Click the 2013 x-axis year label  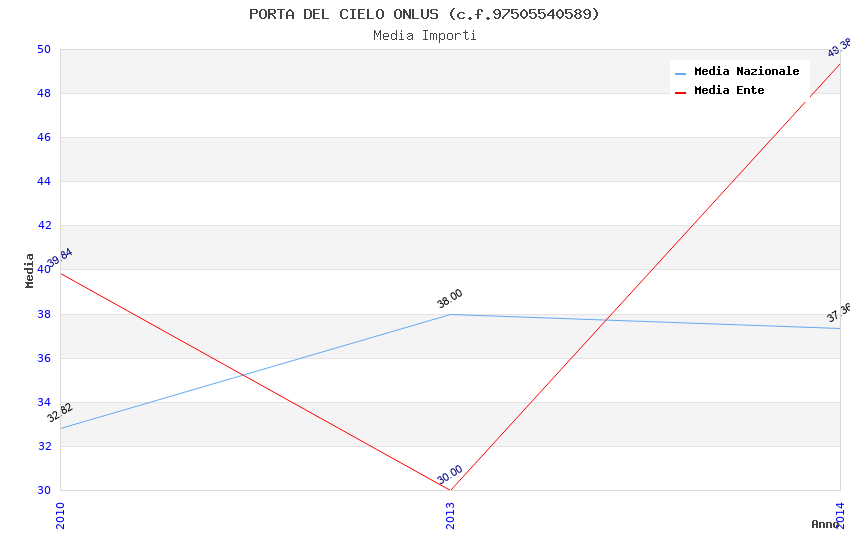450,515
